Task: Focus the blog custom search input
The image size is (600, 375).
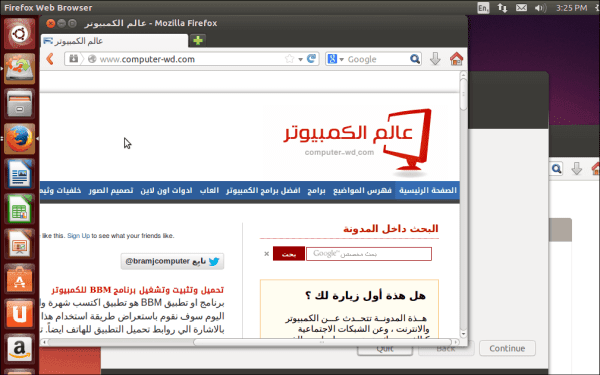Action: tap(369, 254)
